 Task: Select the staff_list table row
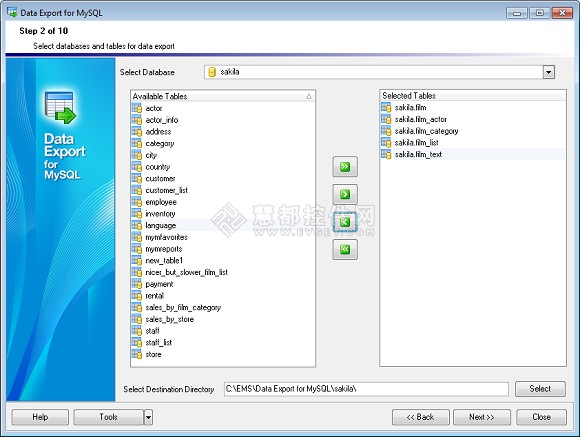223,343
